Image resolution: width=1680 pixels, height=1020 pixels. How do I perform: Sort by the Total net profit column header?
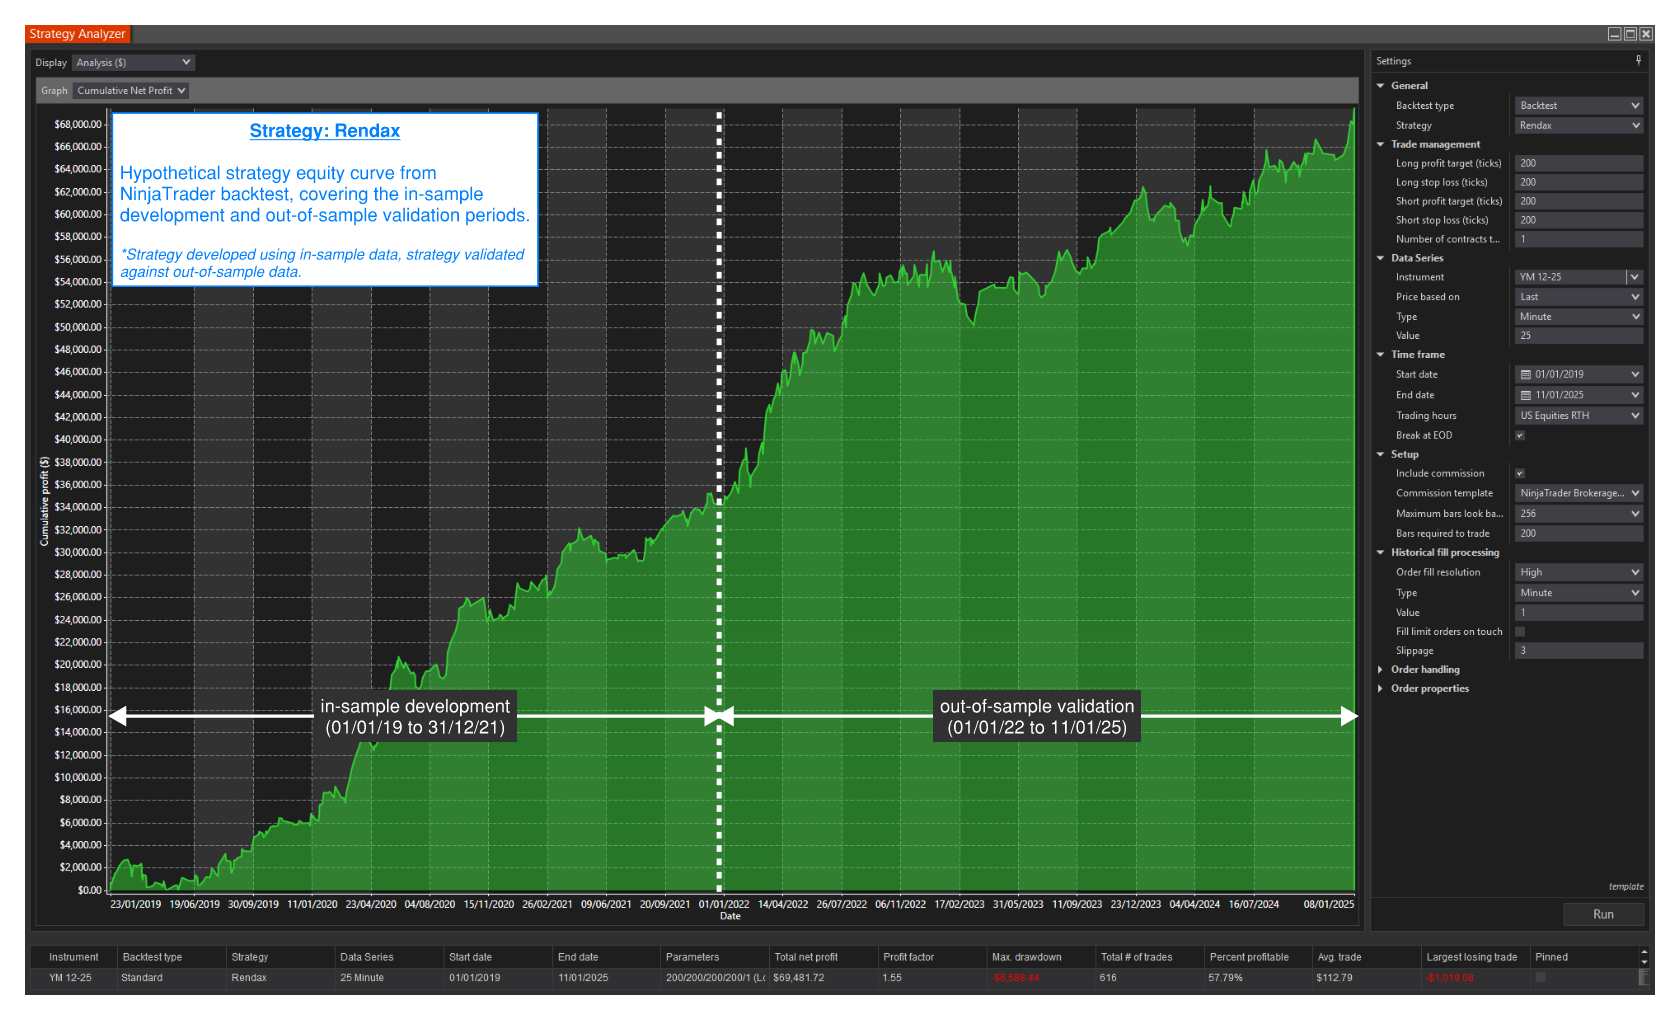(806, 957)
